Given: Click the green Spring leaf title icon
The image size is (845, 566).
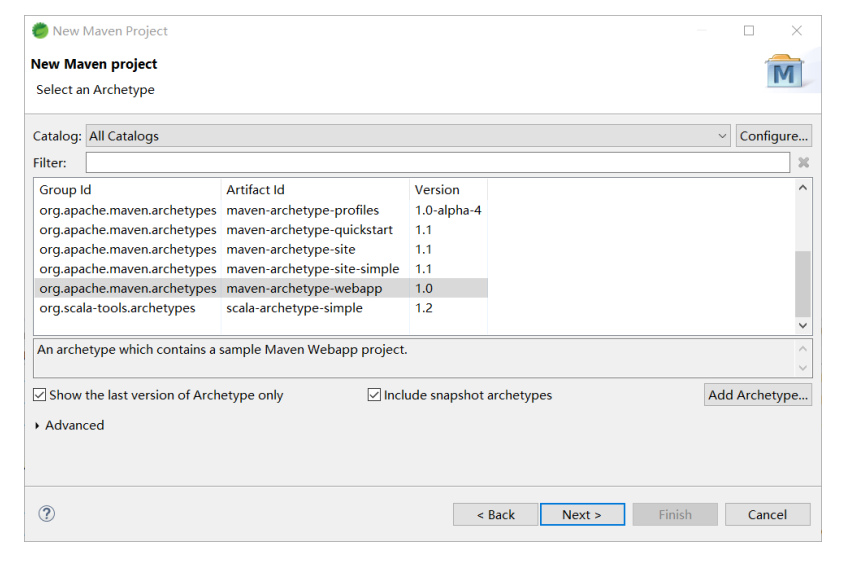Looking at the screenshot, I should 40,31.
